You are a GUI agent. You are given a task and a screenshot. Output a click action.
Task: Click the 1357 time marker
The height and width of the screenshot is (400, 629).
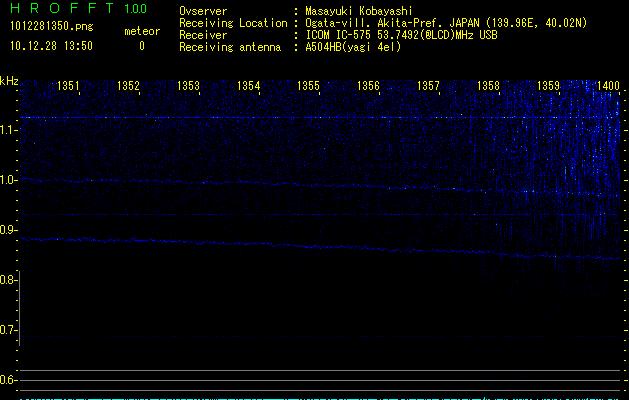pos(429,87)
